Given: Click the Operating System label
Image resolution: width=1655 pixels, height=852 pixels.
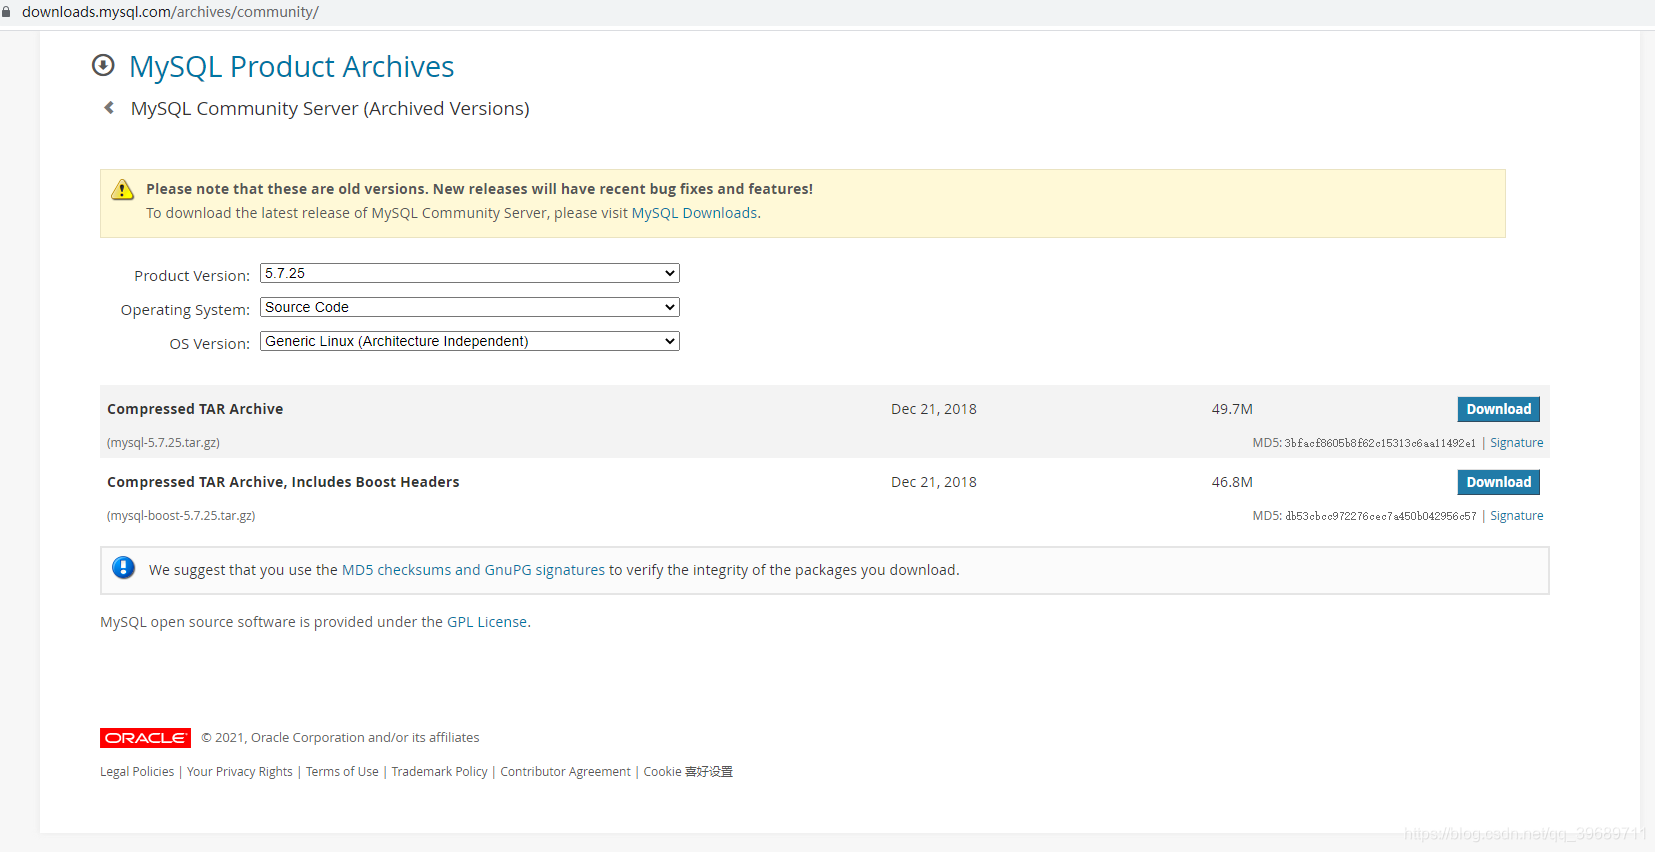Looking at the screenshot, I should [185, 310].
